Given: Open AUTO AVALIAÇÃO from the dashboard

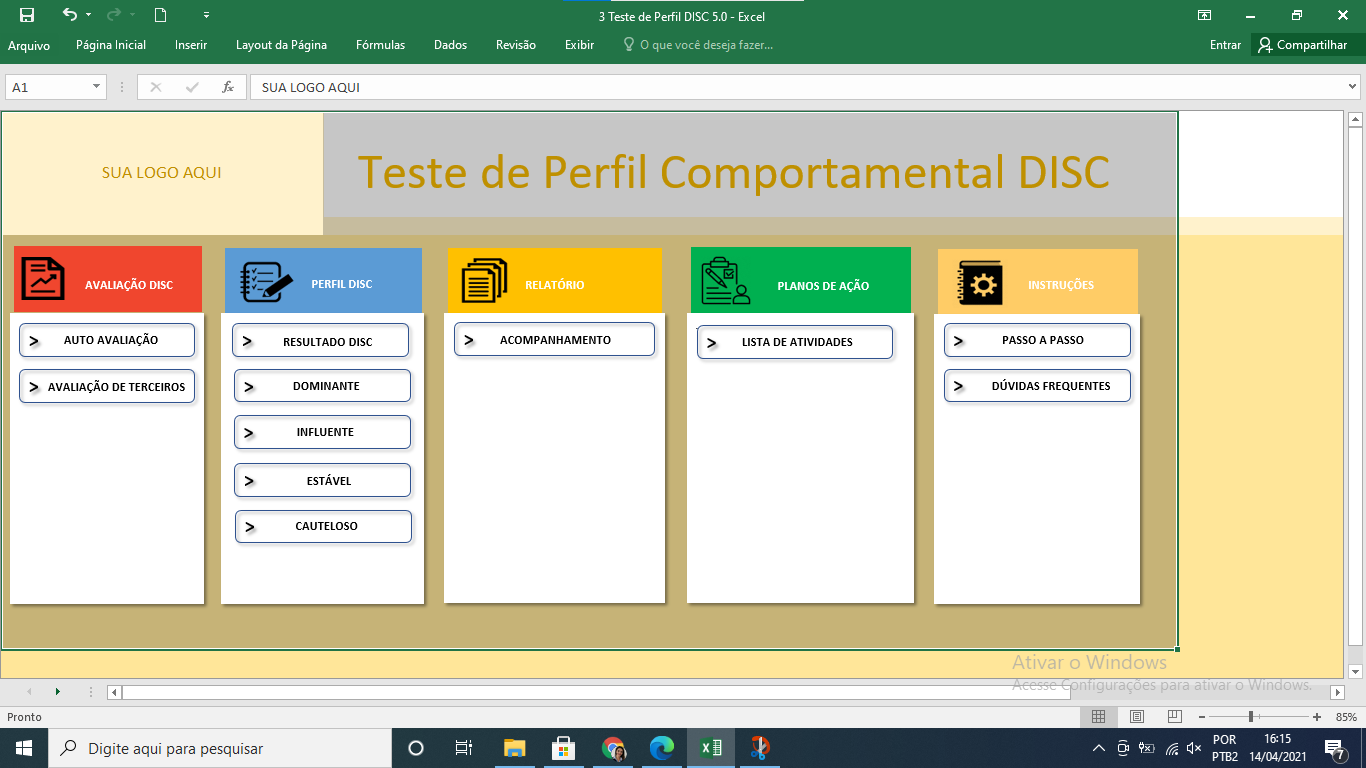Looking at the screenshot, I should click(107, 340).
